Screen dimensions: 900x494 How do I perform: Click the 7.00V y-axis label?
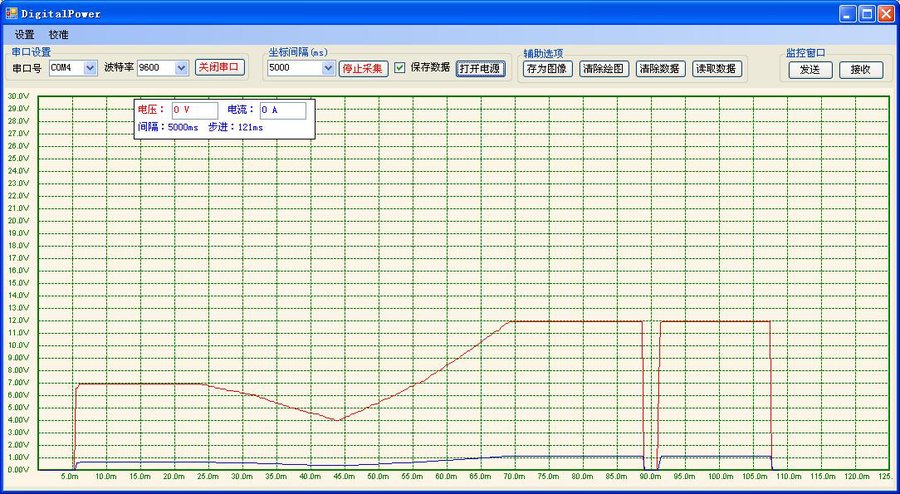pyautogui.click(x=18, y=383)
